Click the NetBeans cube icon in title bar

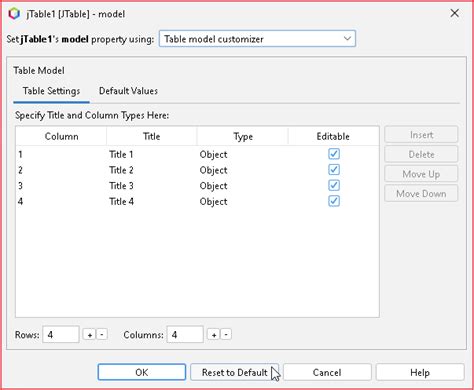[14, 14]
